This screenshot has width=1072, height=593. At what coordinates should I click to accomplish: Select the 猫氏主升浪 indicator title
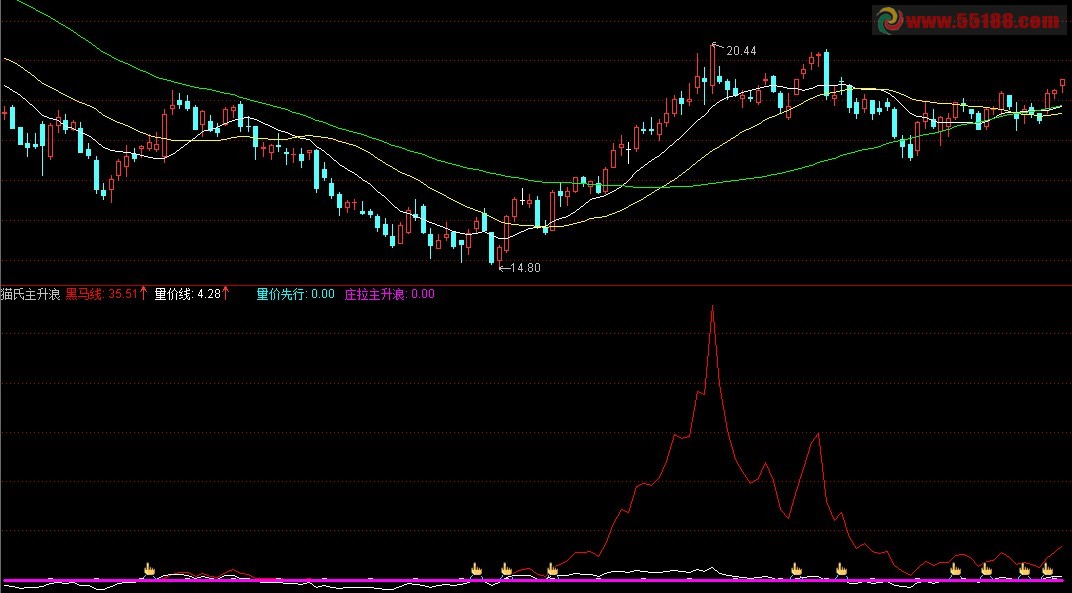coord(31,295)
